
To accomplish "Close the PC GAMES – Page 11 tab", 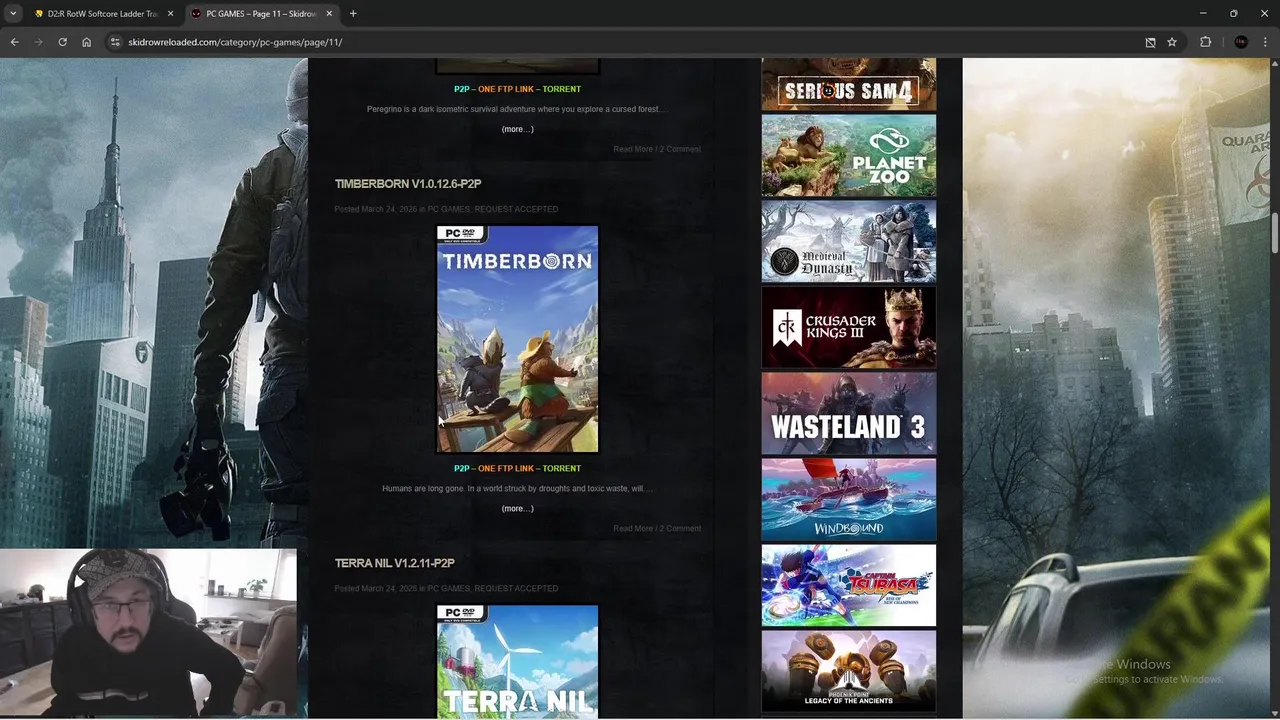I will (x=329, y=14).
